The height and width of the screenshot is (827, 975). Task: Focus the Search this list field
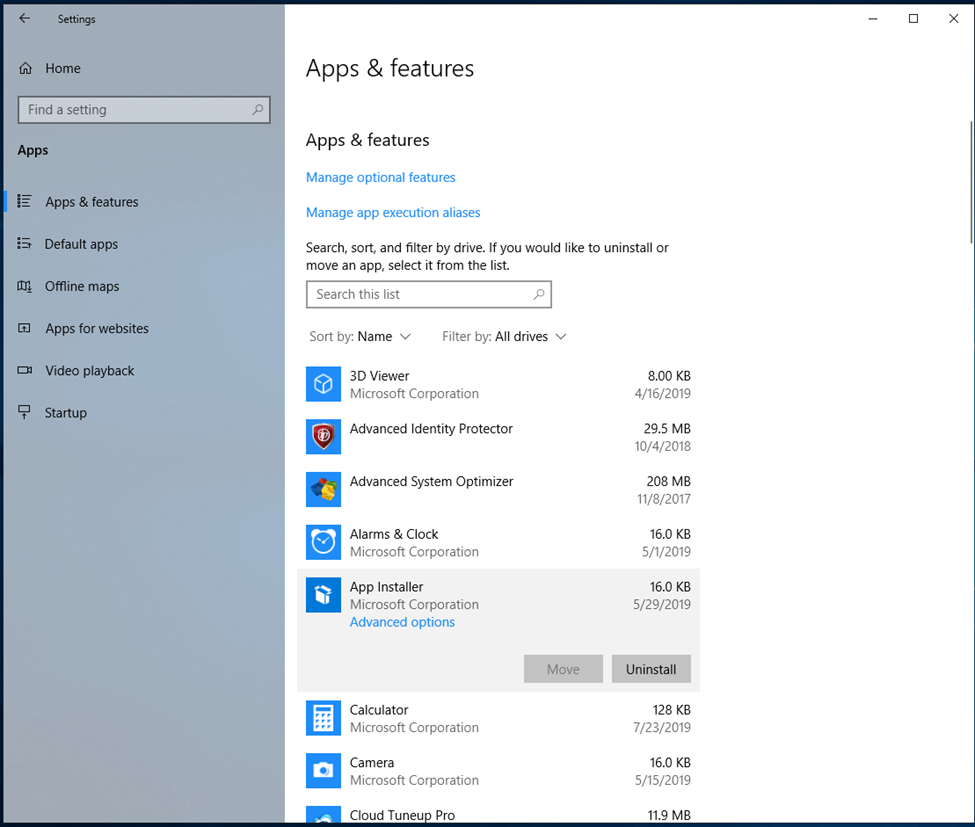click(x=429, y=294)
